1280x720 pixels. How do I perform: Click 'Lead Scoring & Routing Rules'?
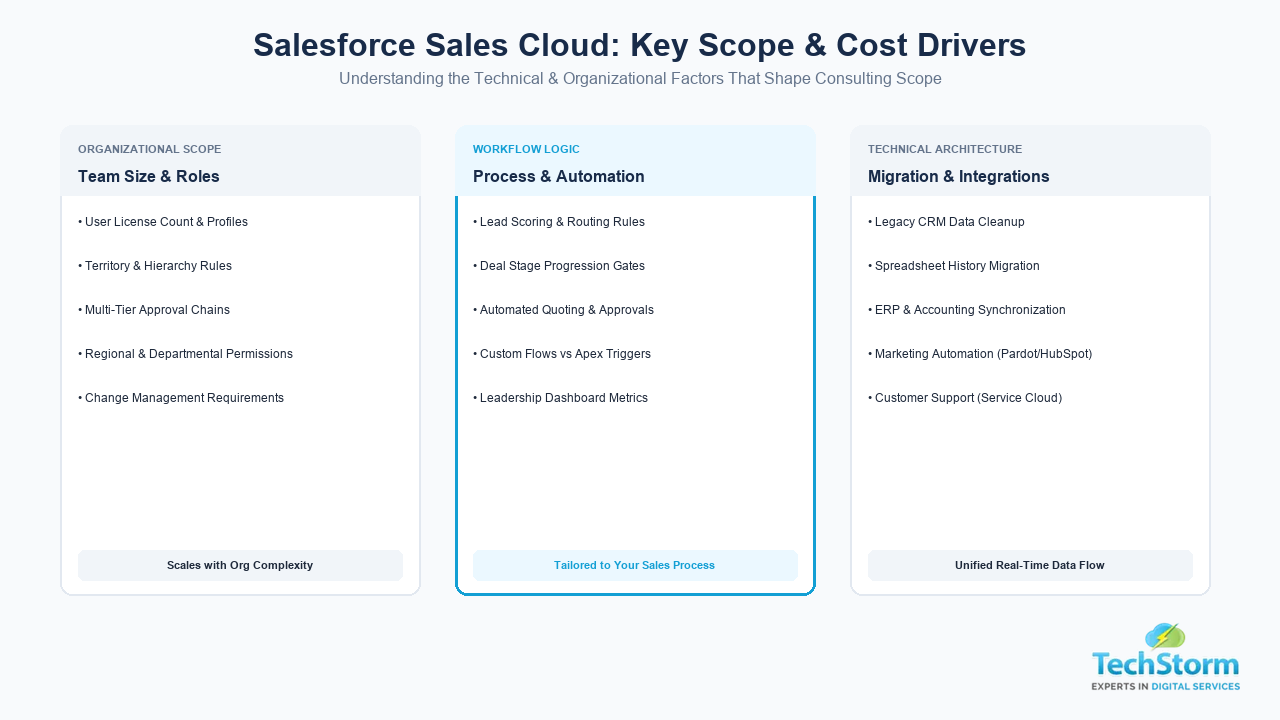tap(559, 222)
